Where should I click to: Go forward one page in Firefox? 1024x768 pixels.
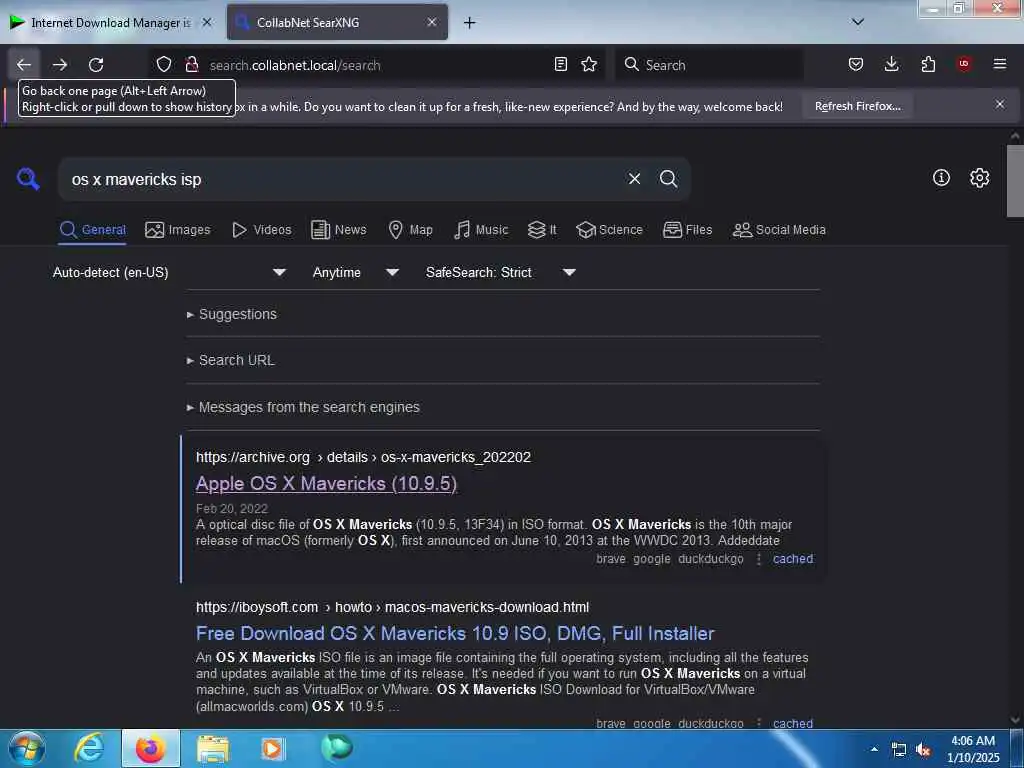[x=60, y=65]
